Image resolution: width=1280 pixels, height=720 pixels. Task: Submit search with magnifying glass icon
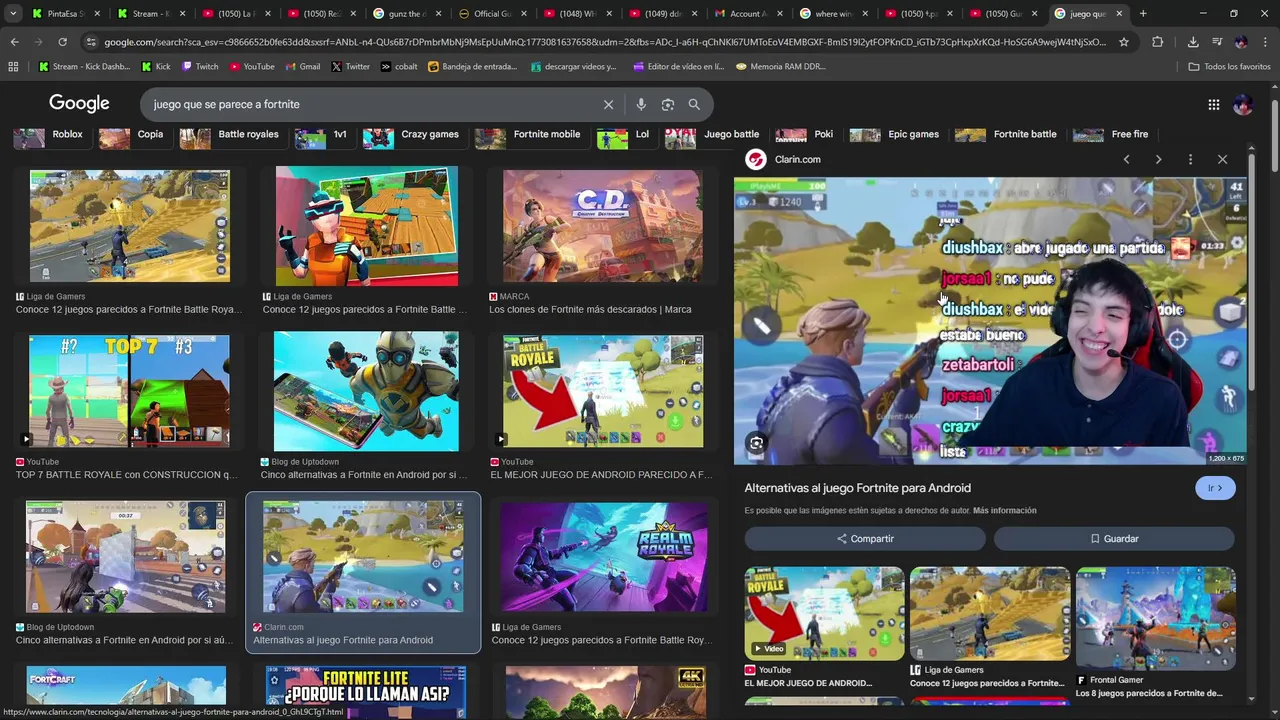(x=694, y=104)
